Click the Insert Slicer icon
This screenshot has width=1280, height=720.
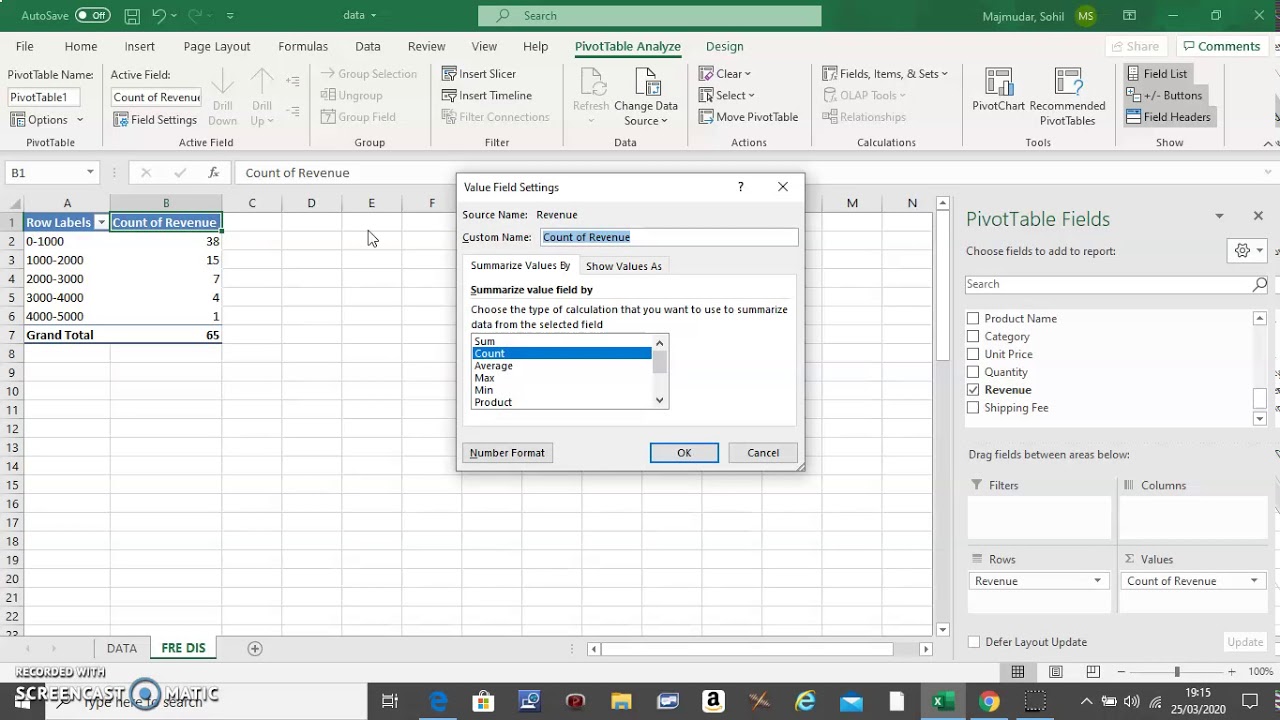click(450, 74)
